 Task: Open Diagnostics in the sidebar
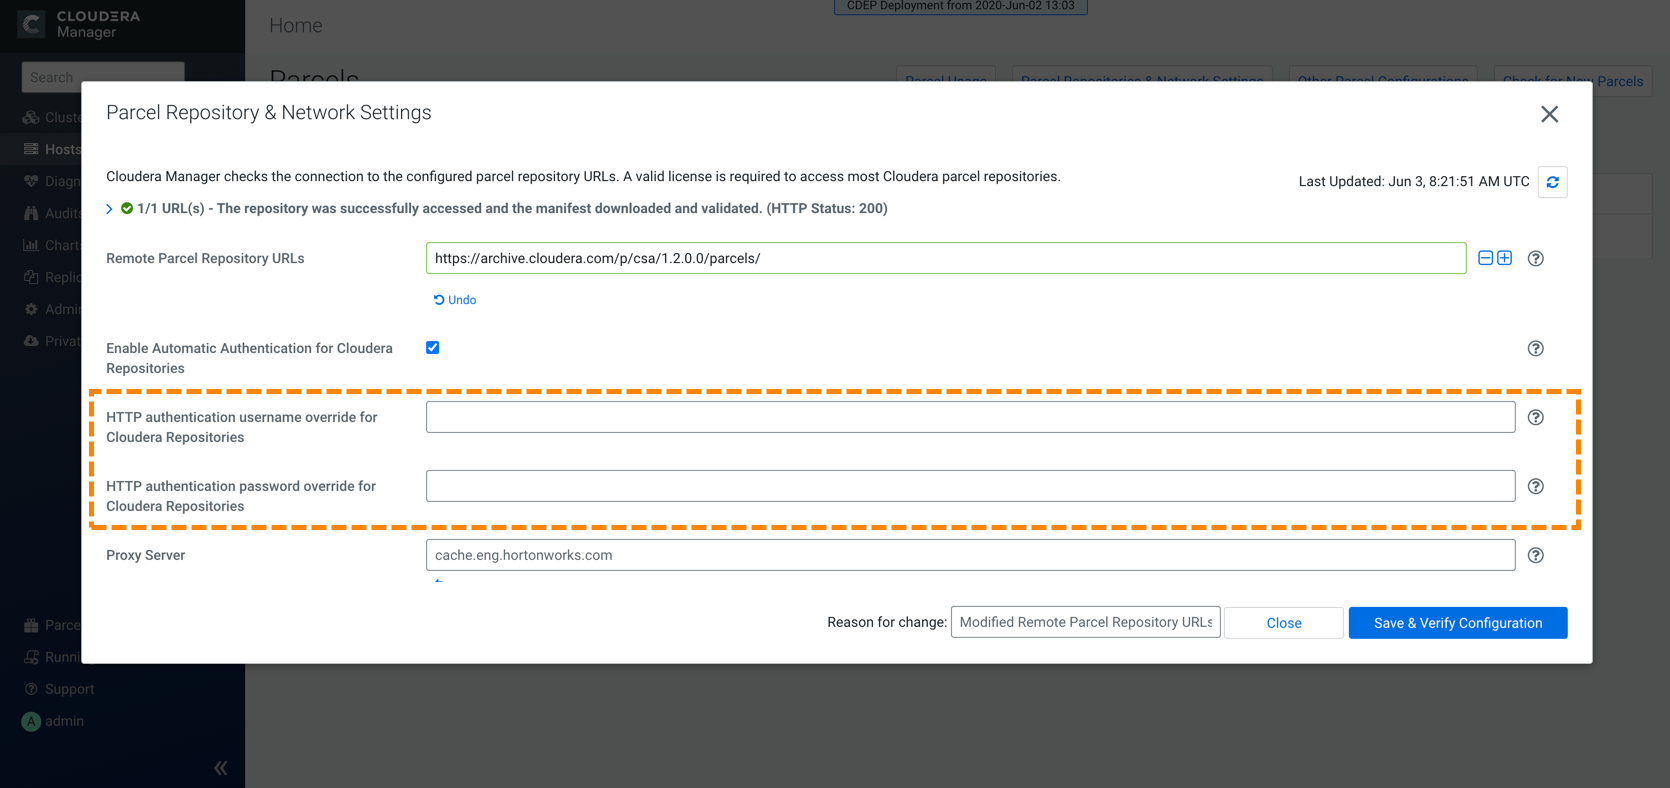pos(52,181)
